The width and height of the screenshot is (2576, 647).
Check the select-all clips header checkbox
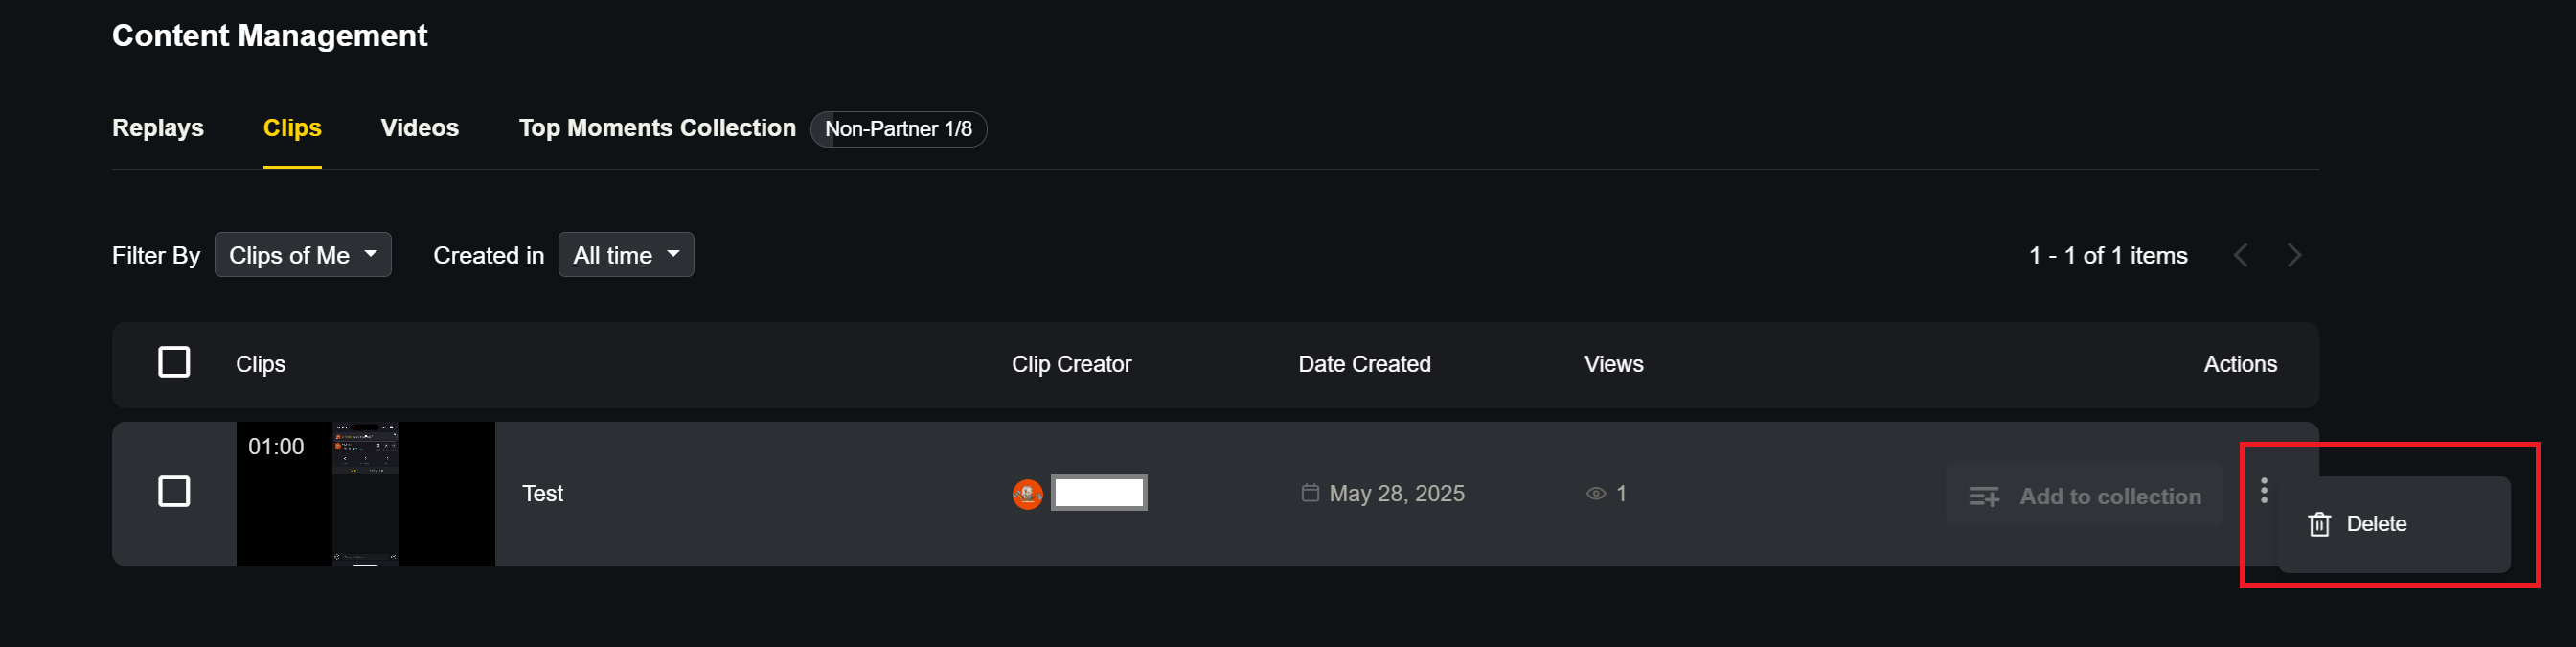coord(174,362)
